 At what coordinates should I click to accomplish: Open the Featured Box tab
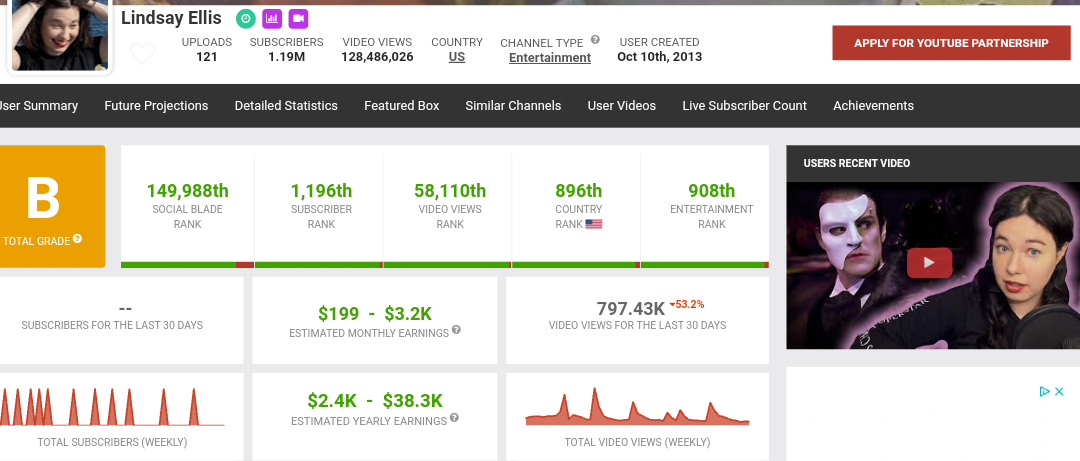pos(402,105)
